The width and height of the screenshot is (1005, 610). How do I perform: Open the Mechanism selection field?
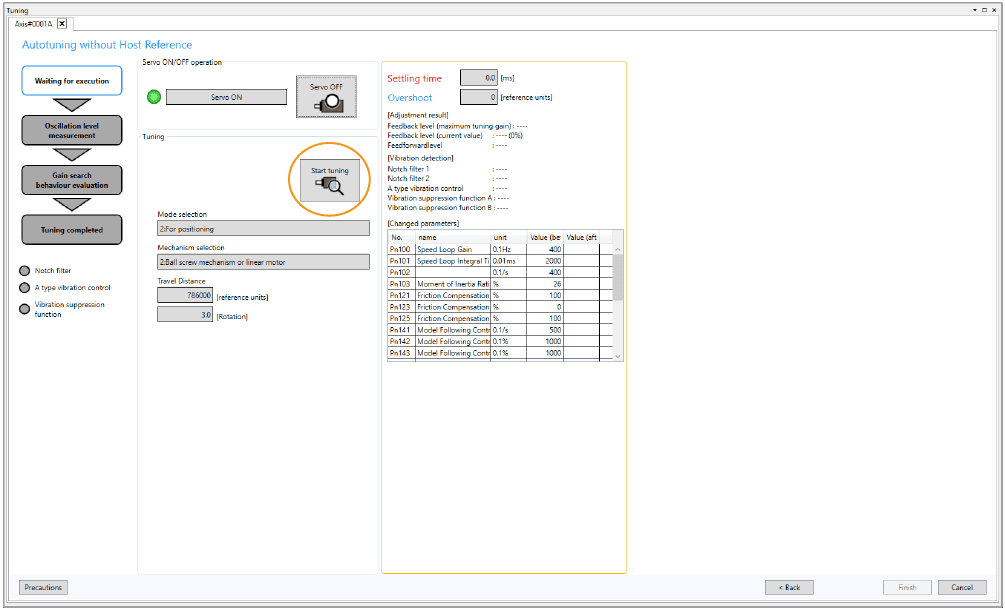[263, 262]
